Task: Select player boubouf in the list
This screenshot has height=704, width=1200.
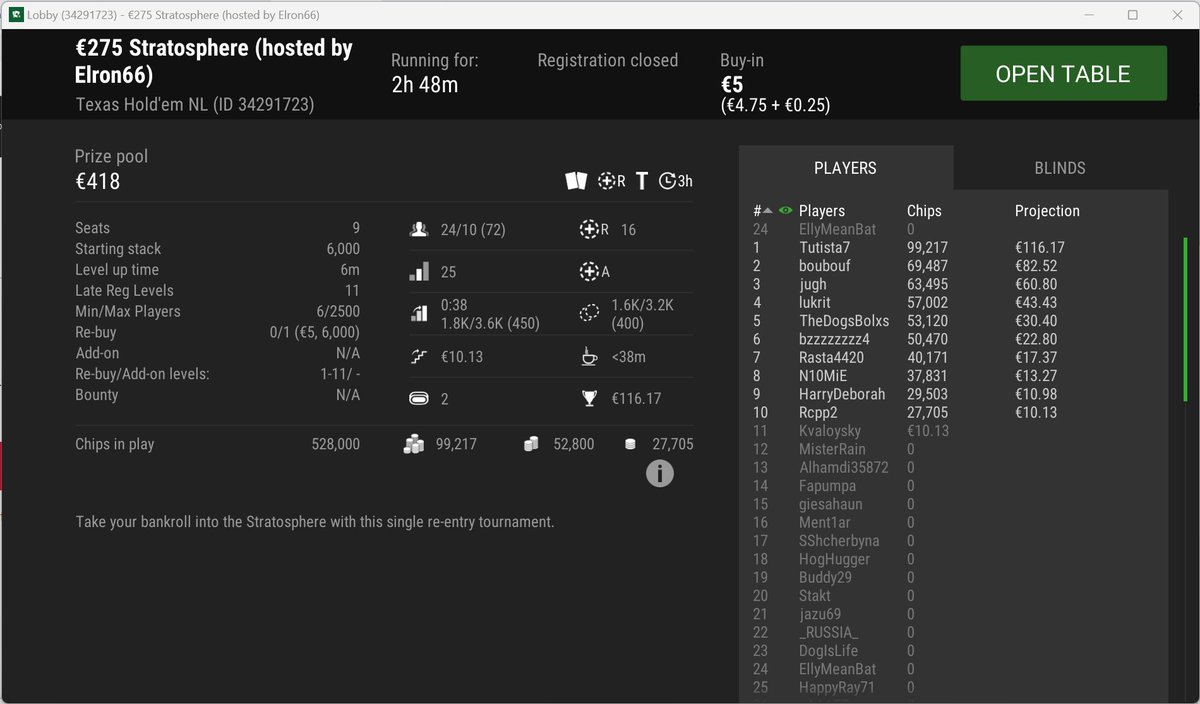Action: click(x=825, y=266)
